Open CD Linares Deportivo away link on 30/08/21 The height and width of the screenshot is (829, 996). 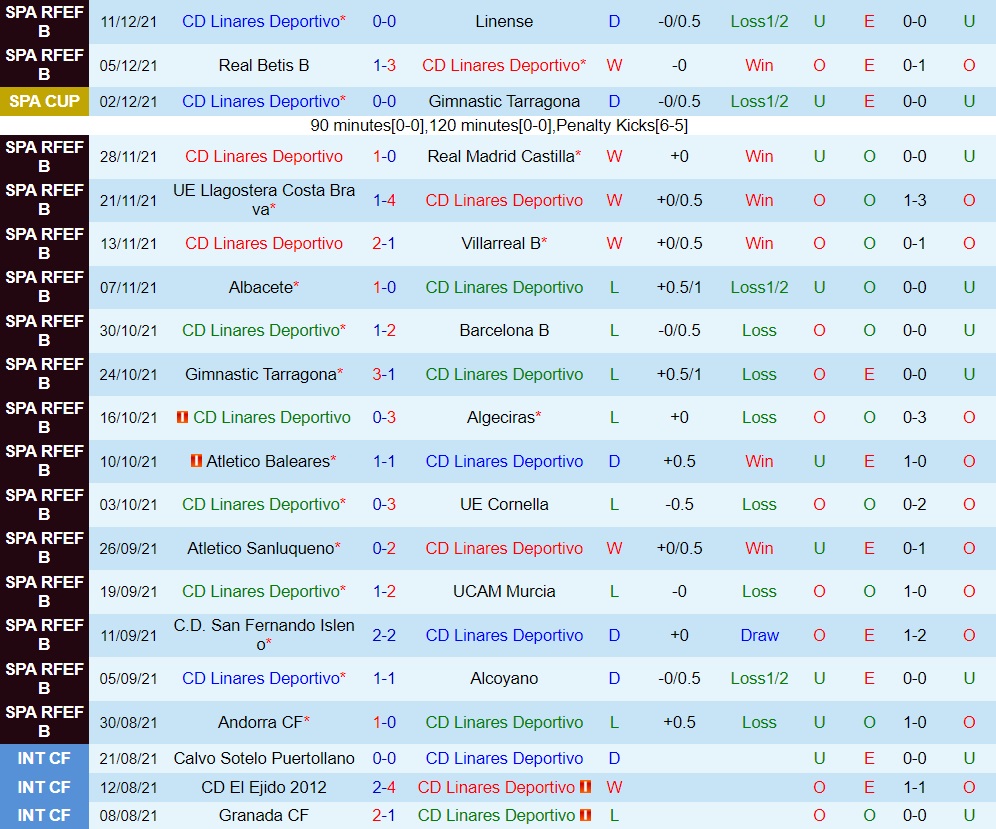[504, 722]
